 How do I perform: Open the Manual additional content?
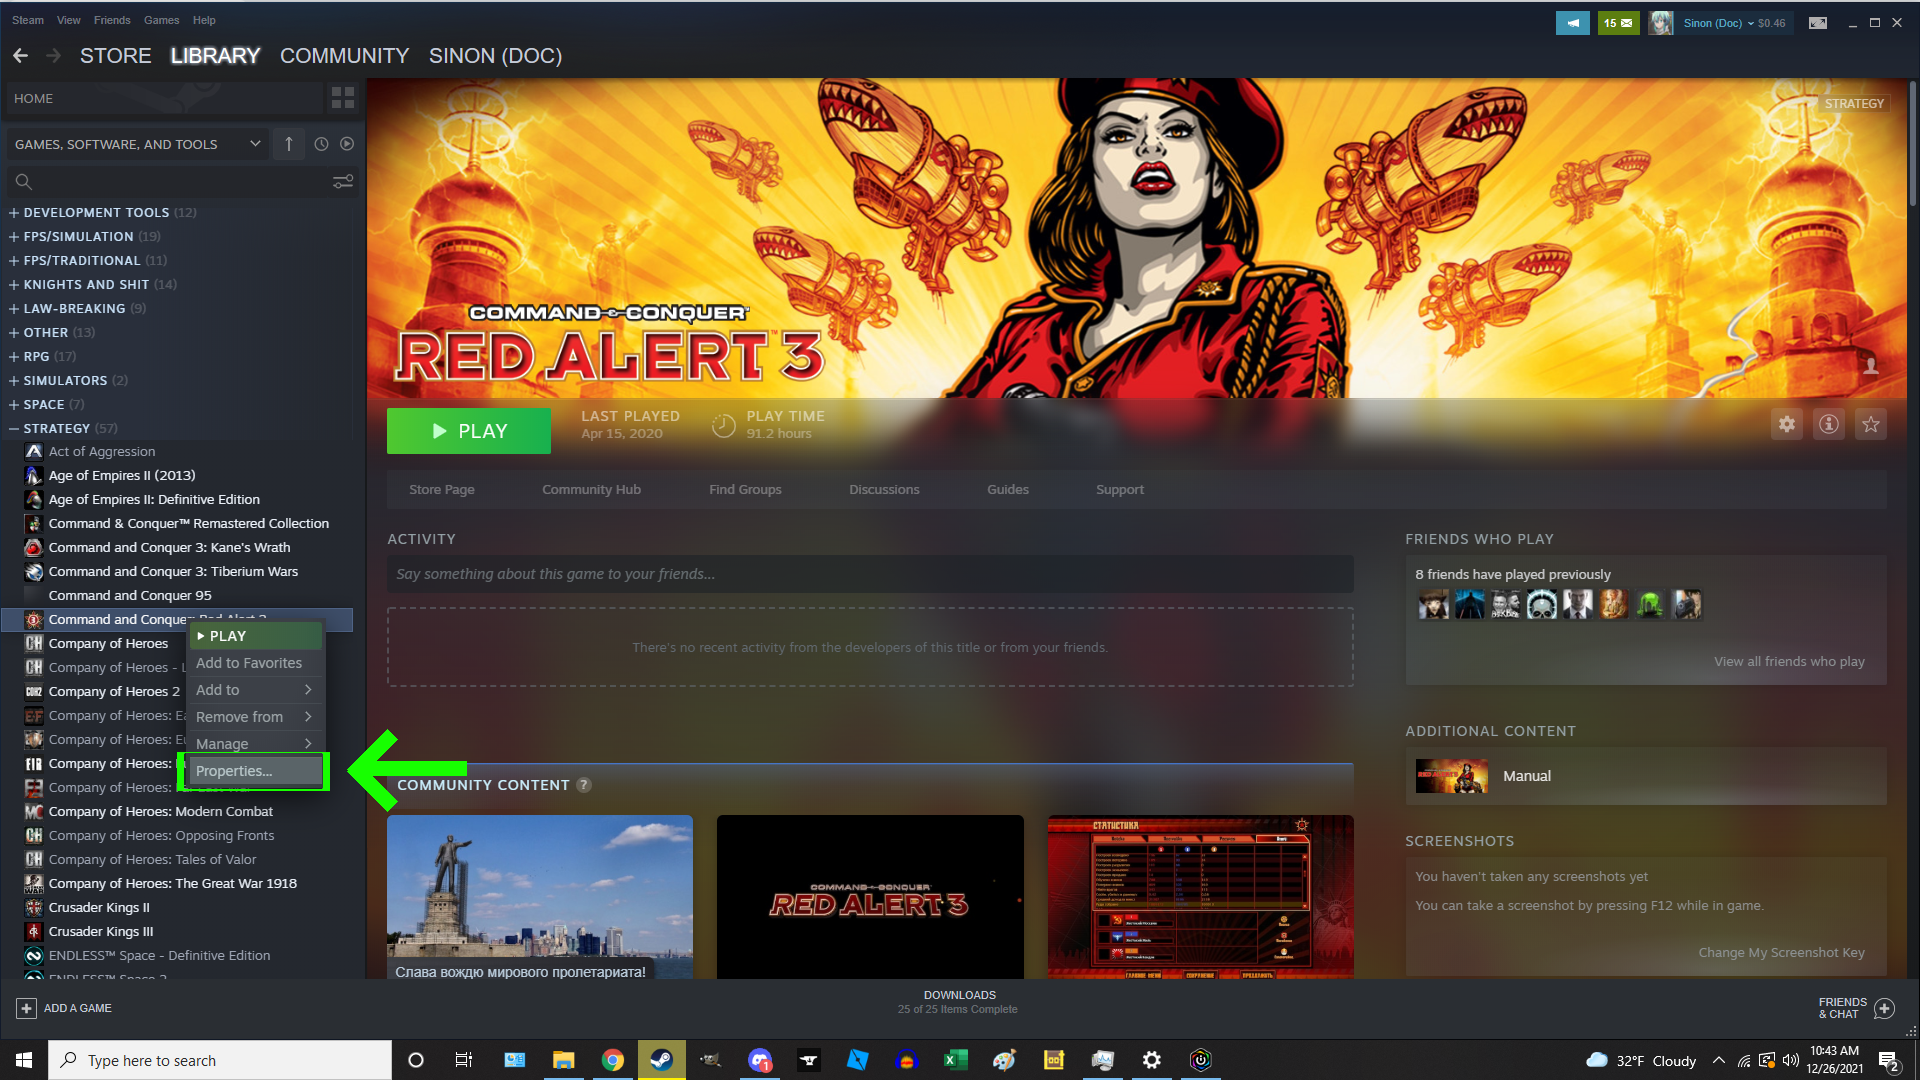point(1646,776)
